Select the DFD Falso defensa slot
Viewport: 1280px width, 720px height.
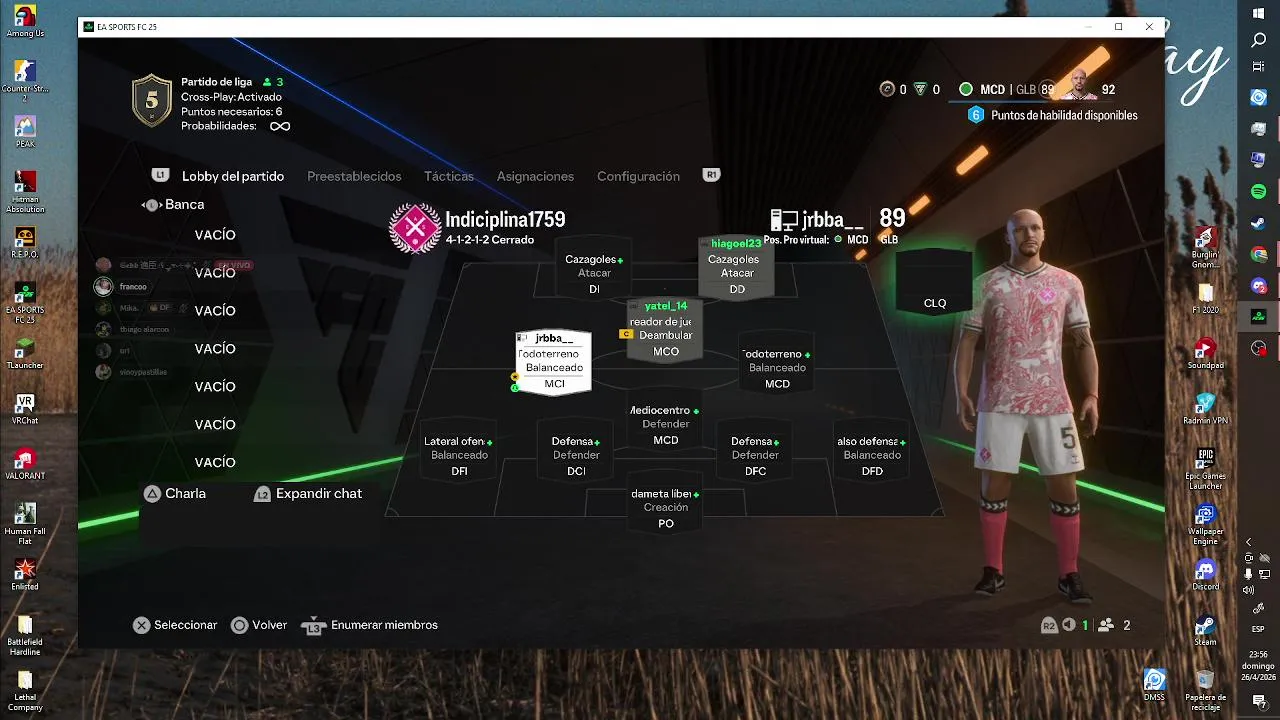pyautogui.click(x=872, y=449)
